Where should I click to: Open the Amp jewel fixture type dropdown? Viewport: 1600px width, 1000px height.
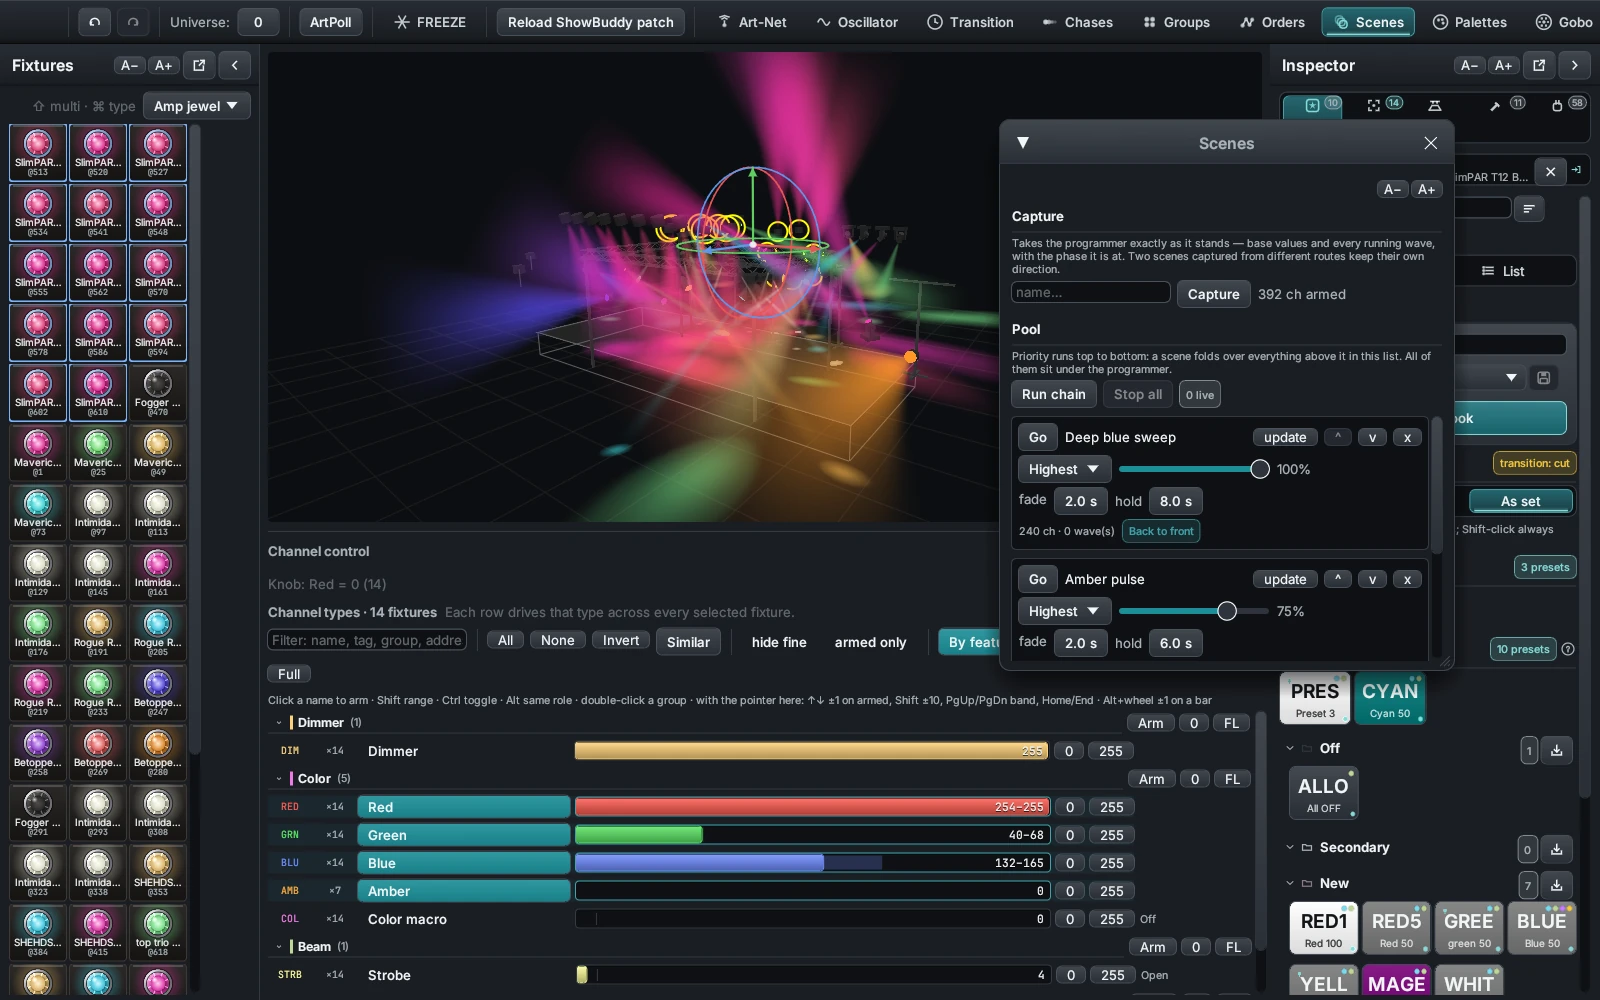tap(196, 106)
